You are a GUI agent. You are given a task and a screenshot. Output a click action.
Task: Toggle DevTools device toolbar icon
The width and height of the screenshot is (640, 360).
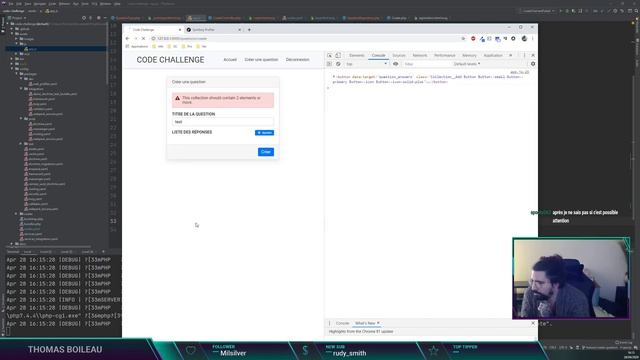click(x=338, y=55)
